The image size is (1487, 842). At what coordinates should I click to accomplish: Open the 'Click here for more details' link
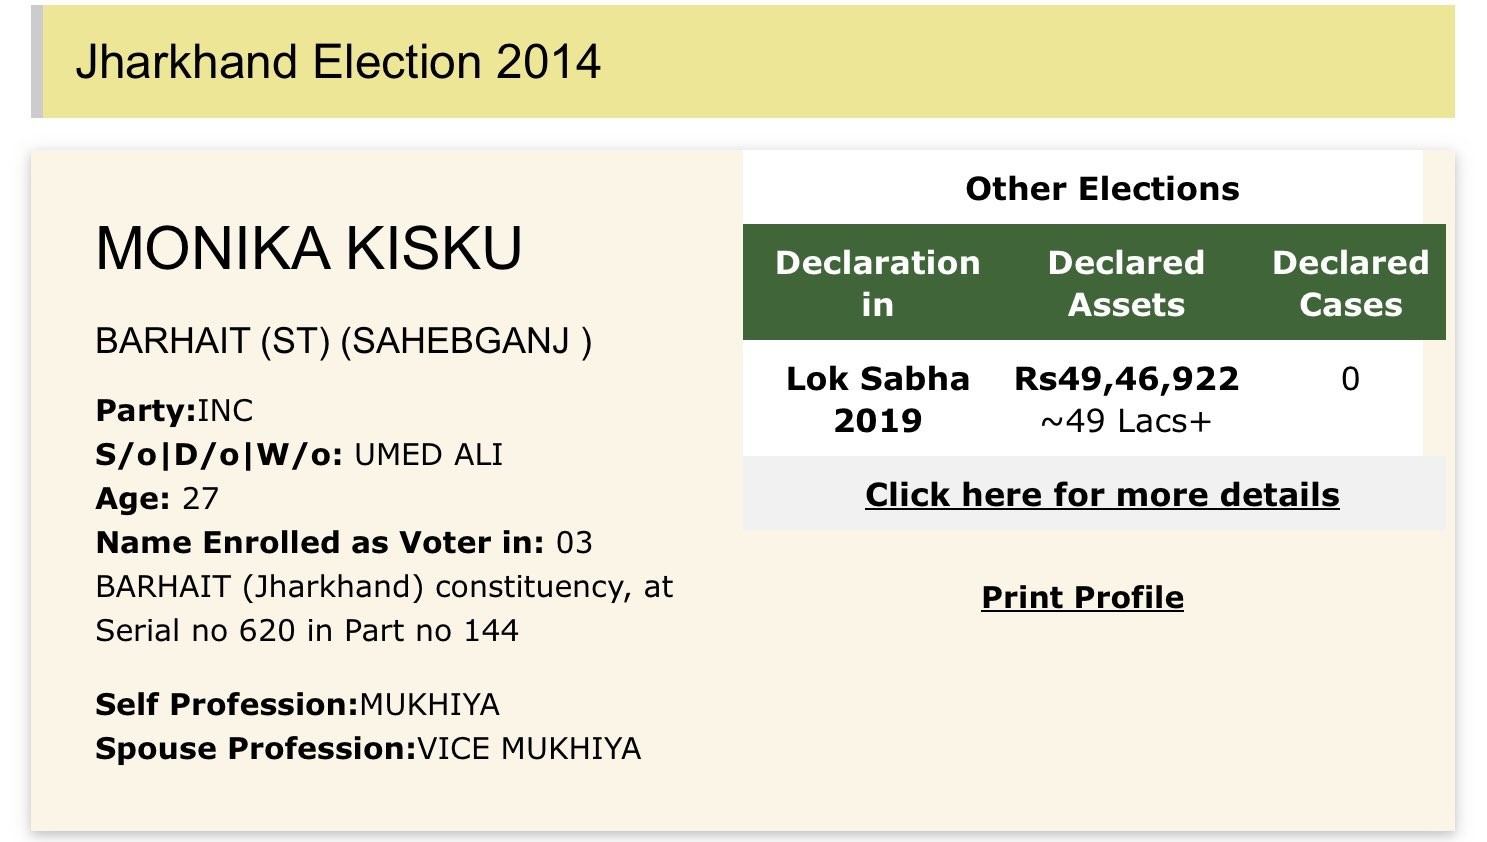1102,495
